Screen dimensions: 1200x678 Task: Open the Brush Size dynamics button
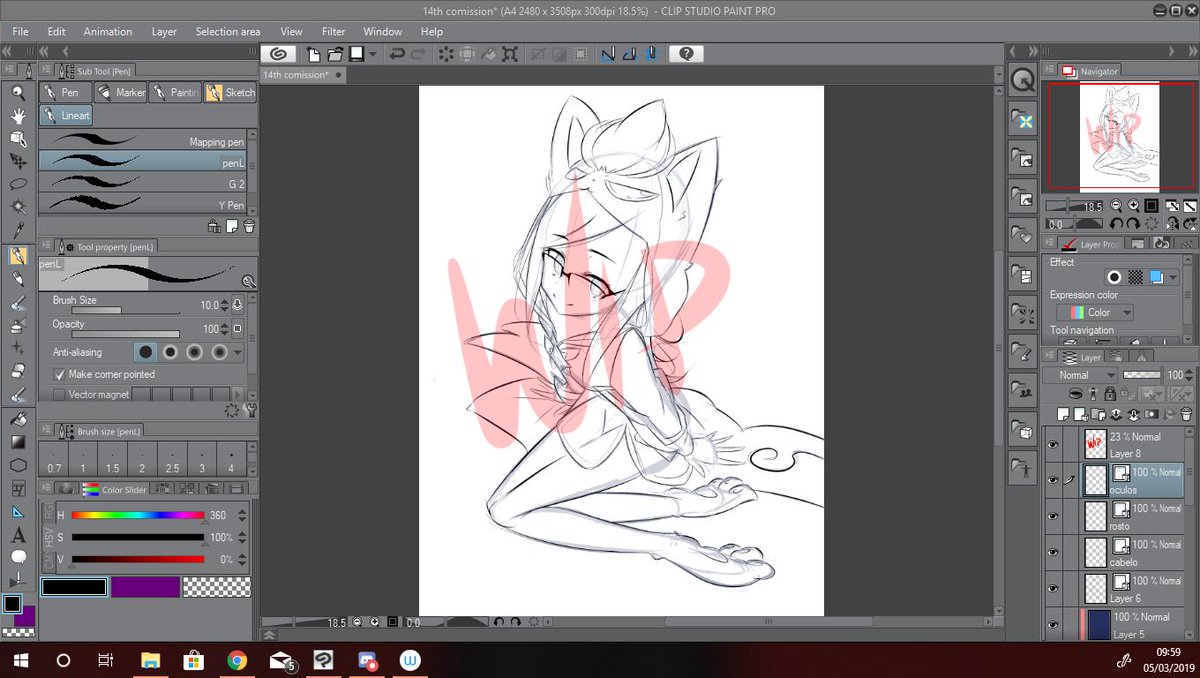click(x=238, y=304)
